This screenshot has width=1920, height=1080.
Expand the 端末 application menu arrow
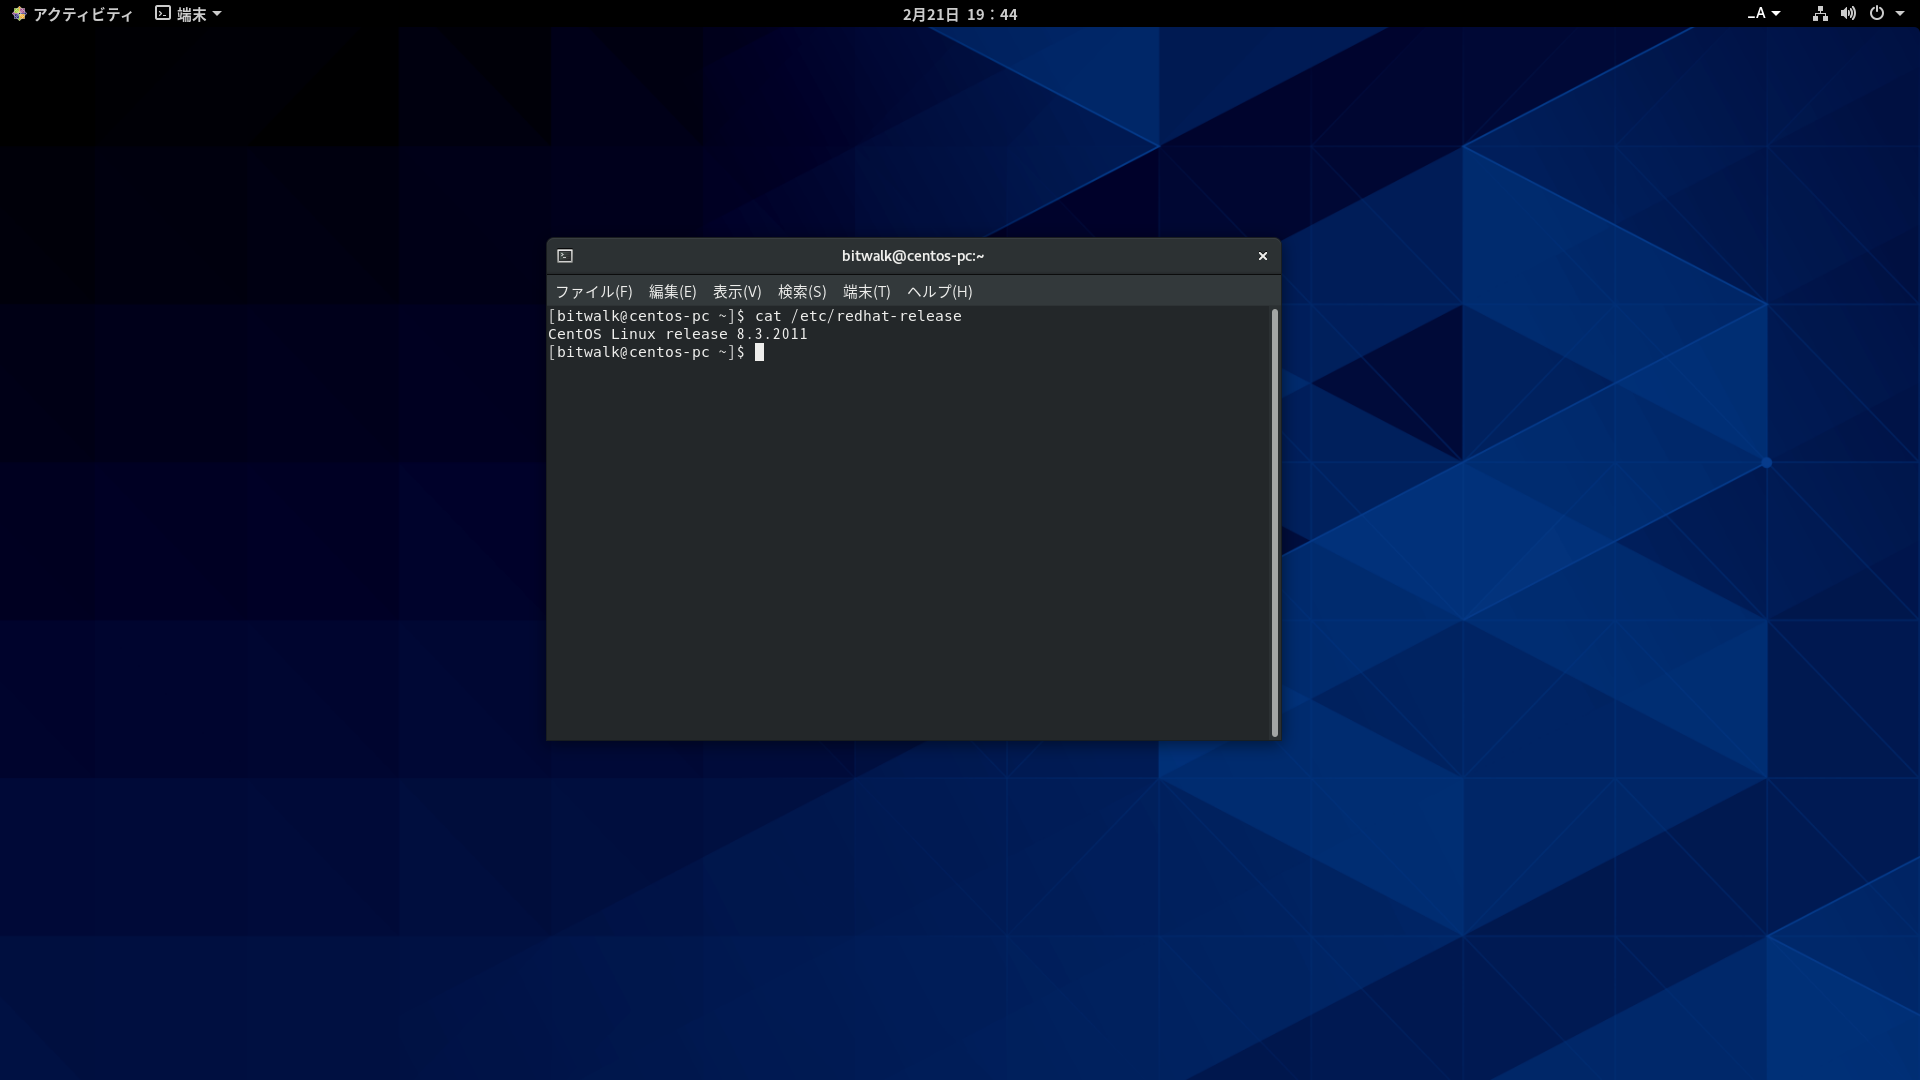tap(217, 14)
